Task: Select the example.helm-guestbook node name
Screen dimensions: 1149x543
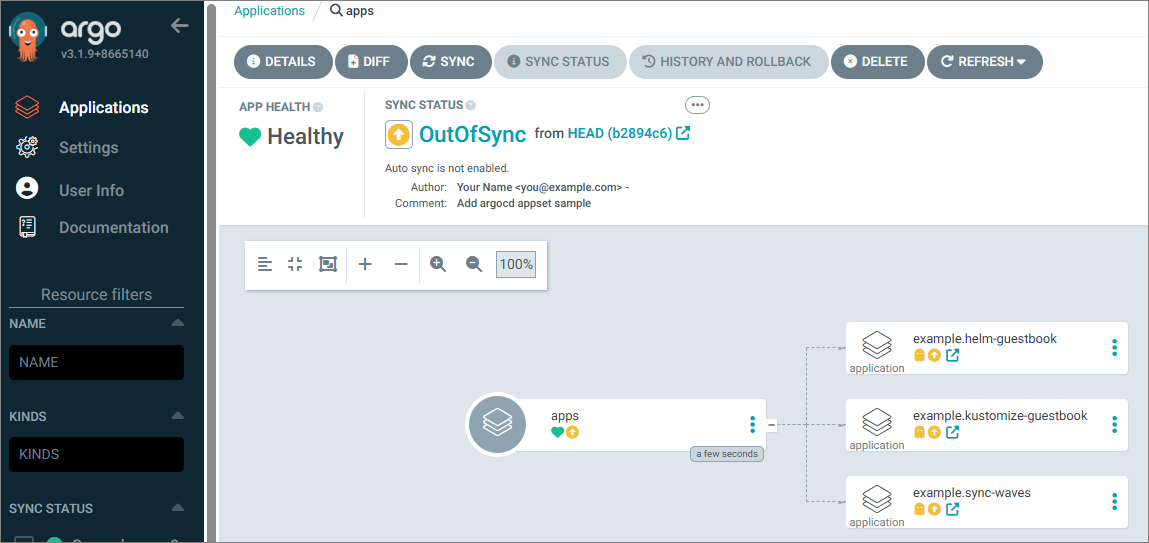Action: tap(985, 339)
